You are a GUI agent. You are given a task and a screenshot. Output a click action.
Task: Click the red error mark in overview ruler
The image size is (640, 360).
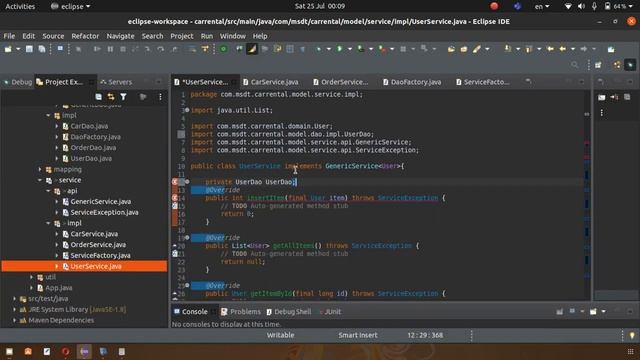(x=587, y=143)
